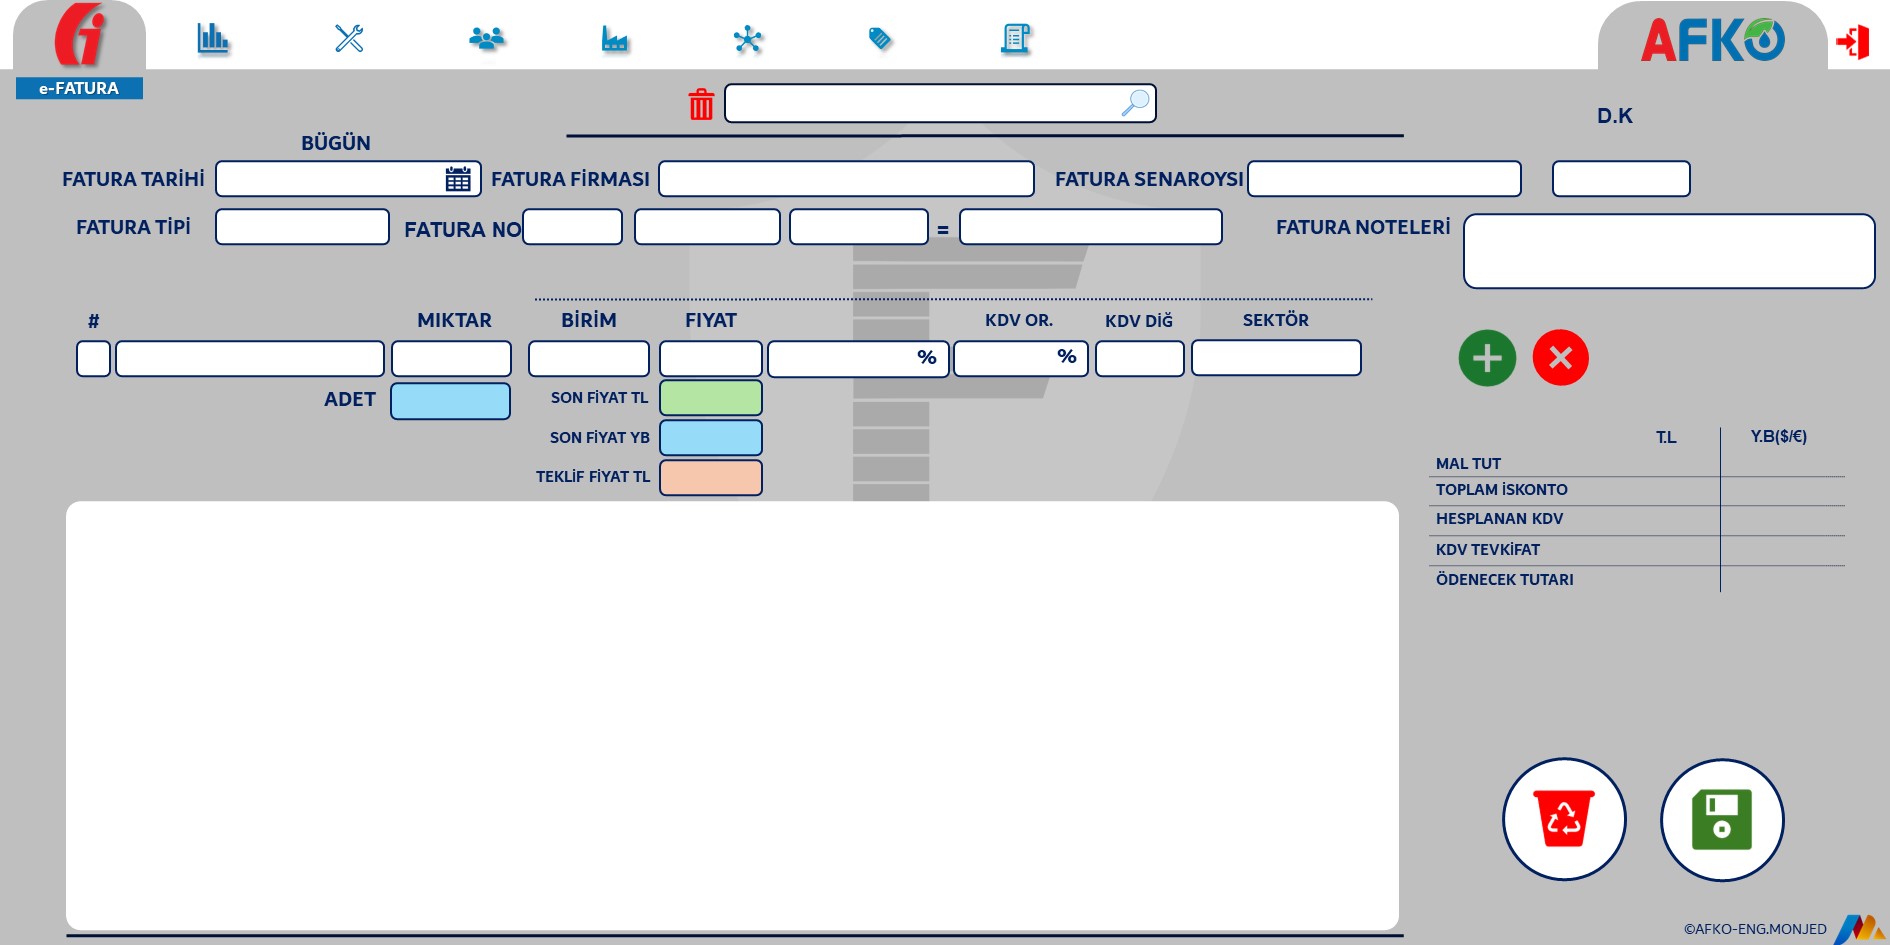Click the blue SON FİYAT YB box
The image size is (1890, 945).
pyautogui.click(x=711, y=438)
